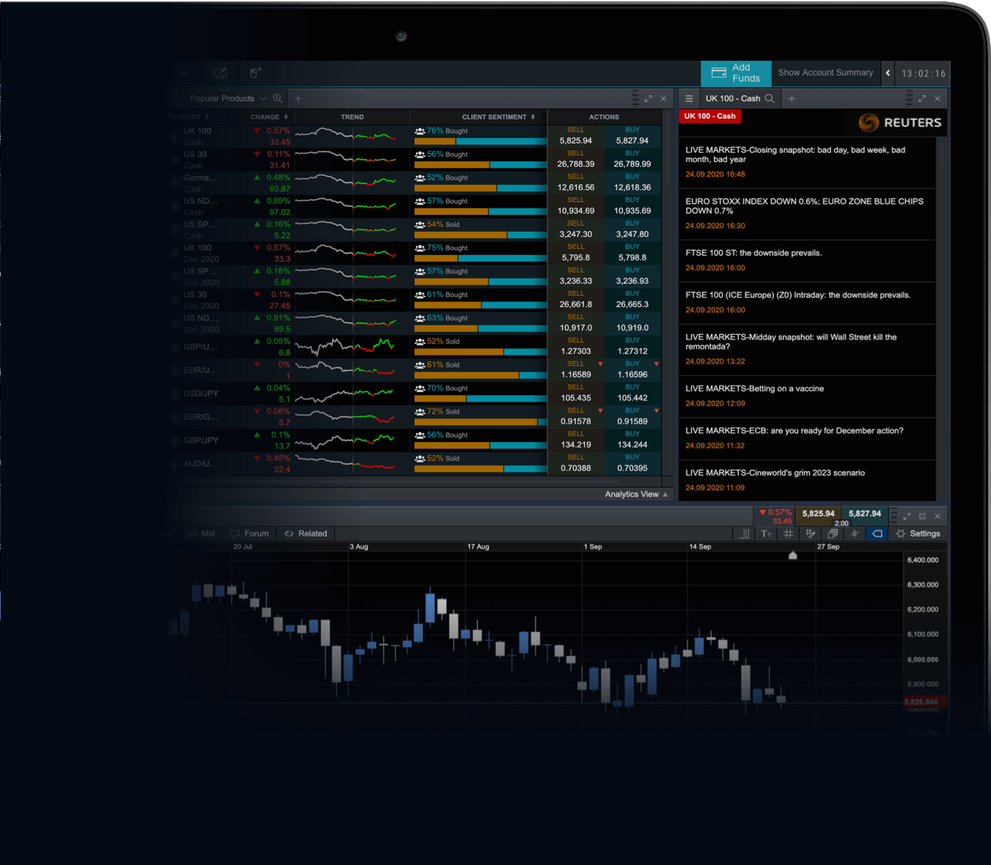Screen dimensions: 991x865
Task: Click the Add Funds button
Action: click(x=736, y=72)
